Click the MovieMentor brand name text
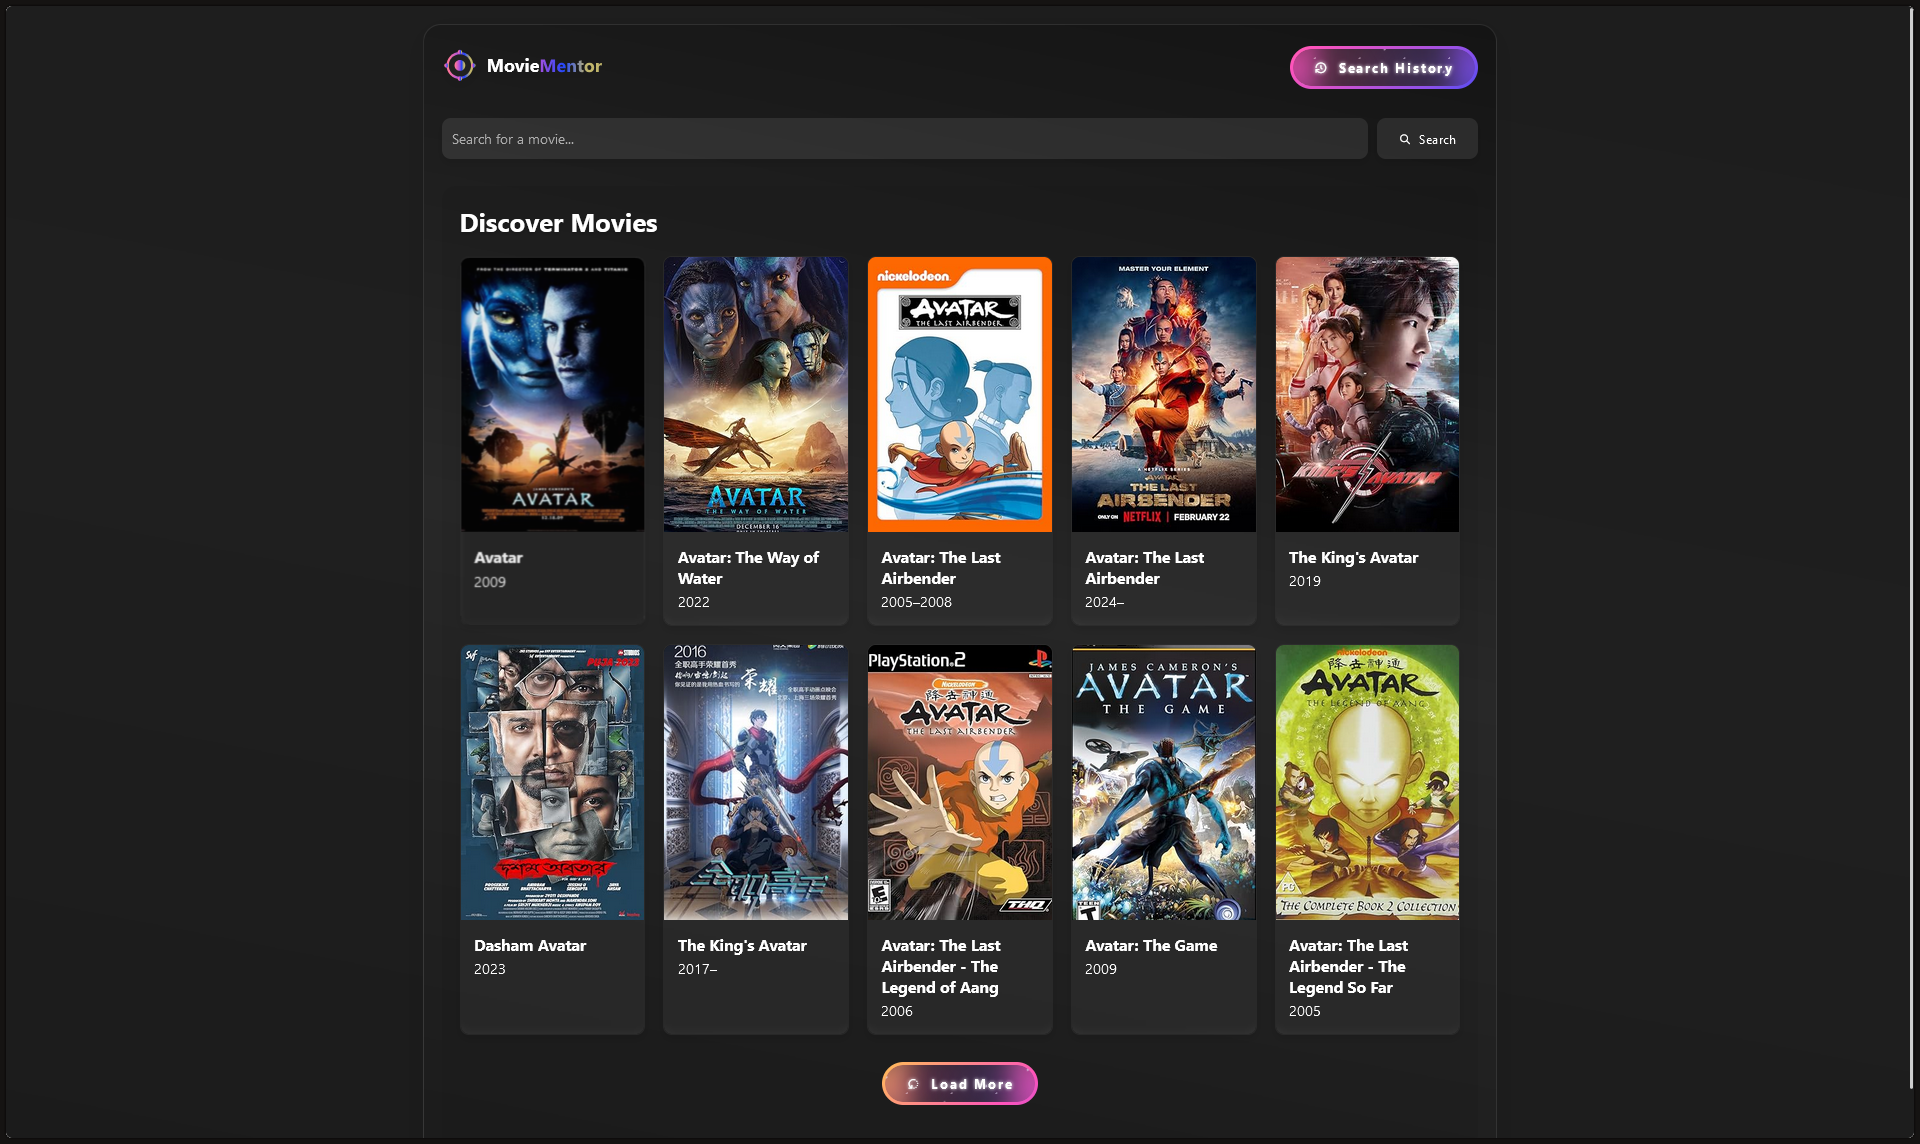1920x1144 pixels. pyautogui.click(x=544, y=66)
